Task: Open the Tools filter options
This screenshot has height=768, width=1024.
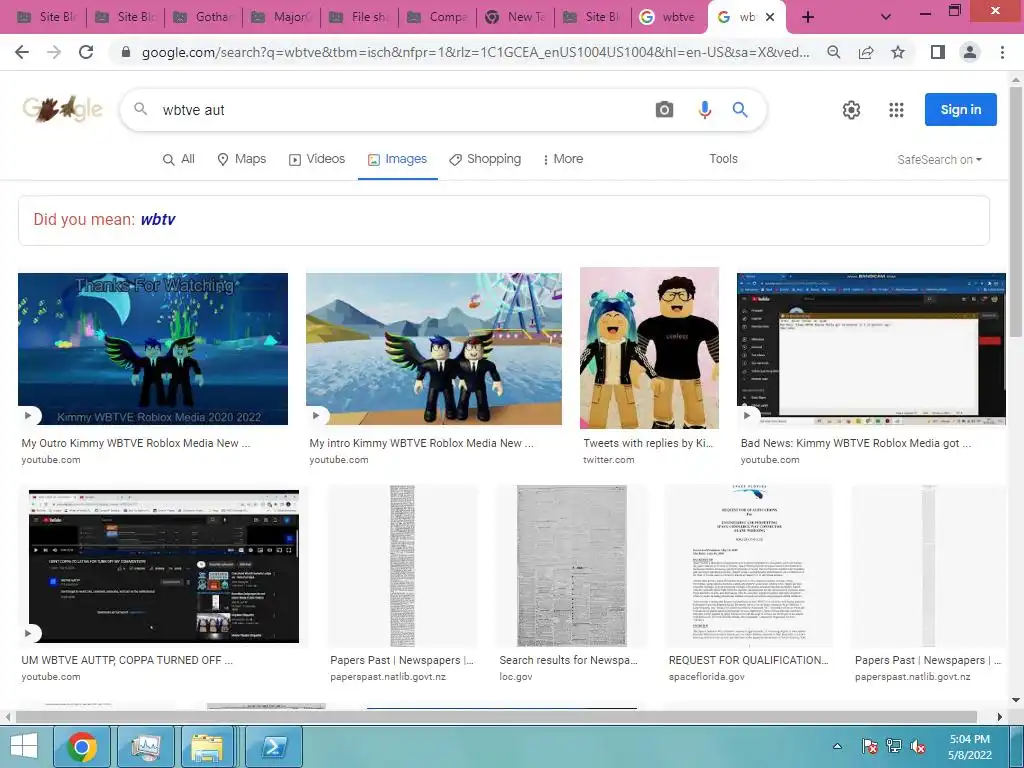Action: coord(723,159)
